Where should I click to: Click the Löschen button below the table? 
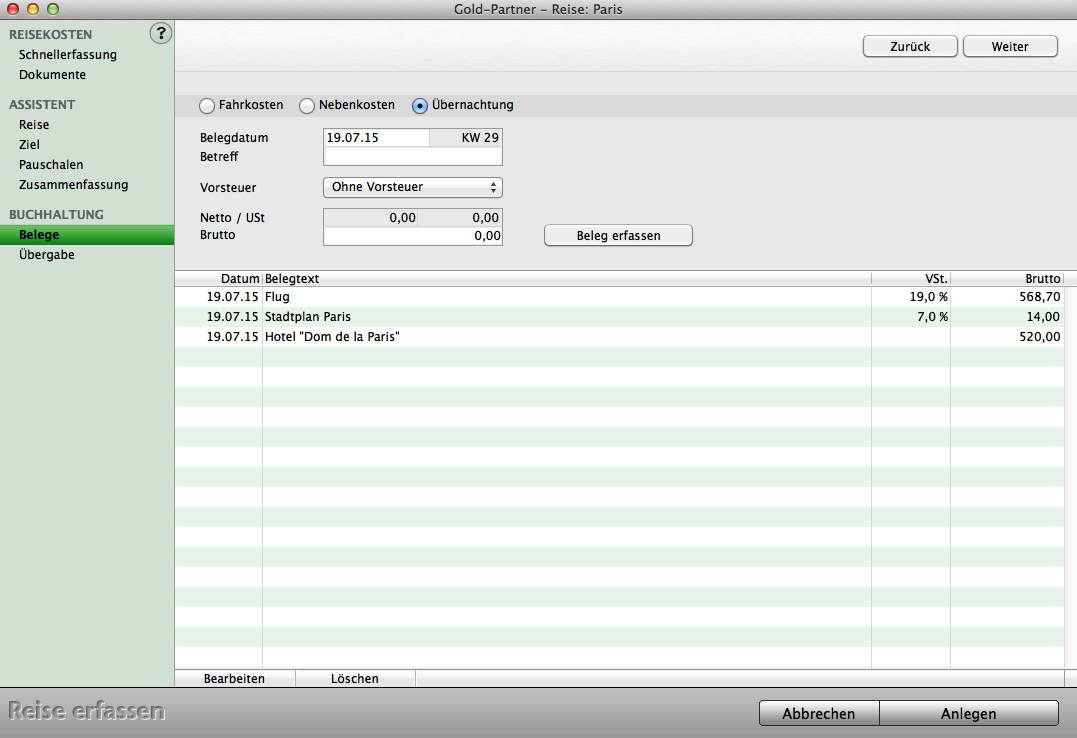point(355,679)
